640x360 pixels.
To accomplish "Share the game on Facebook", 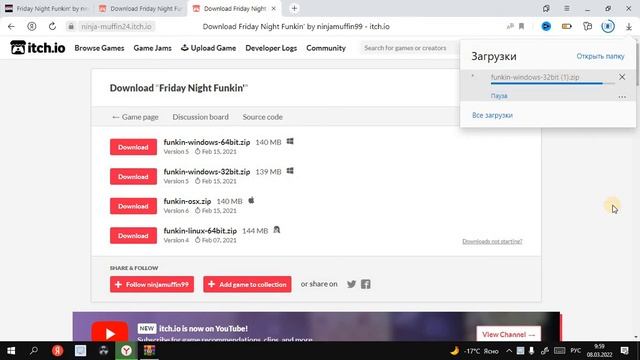I will [366, 284].
